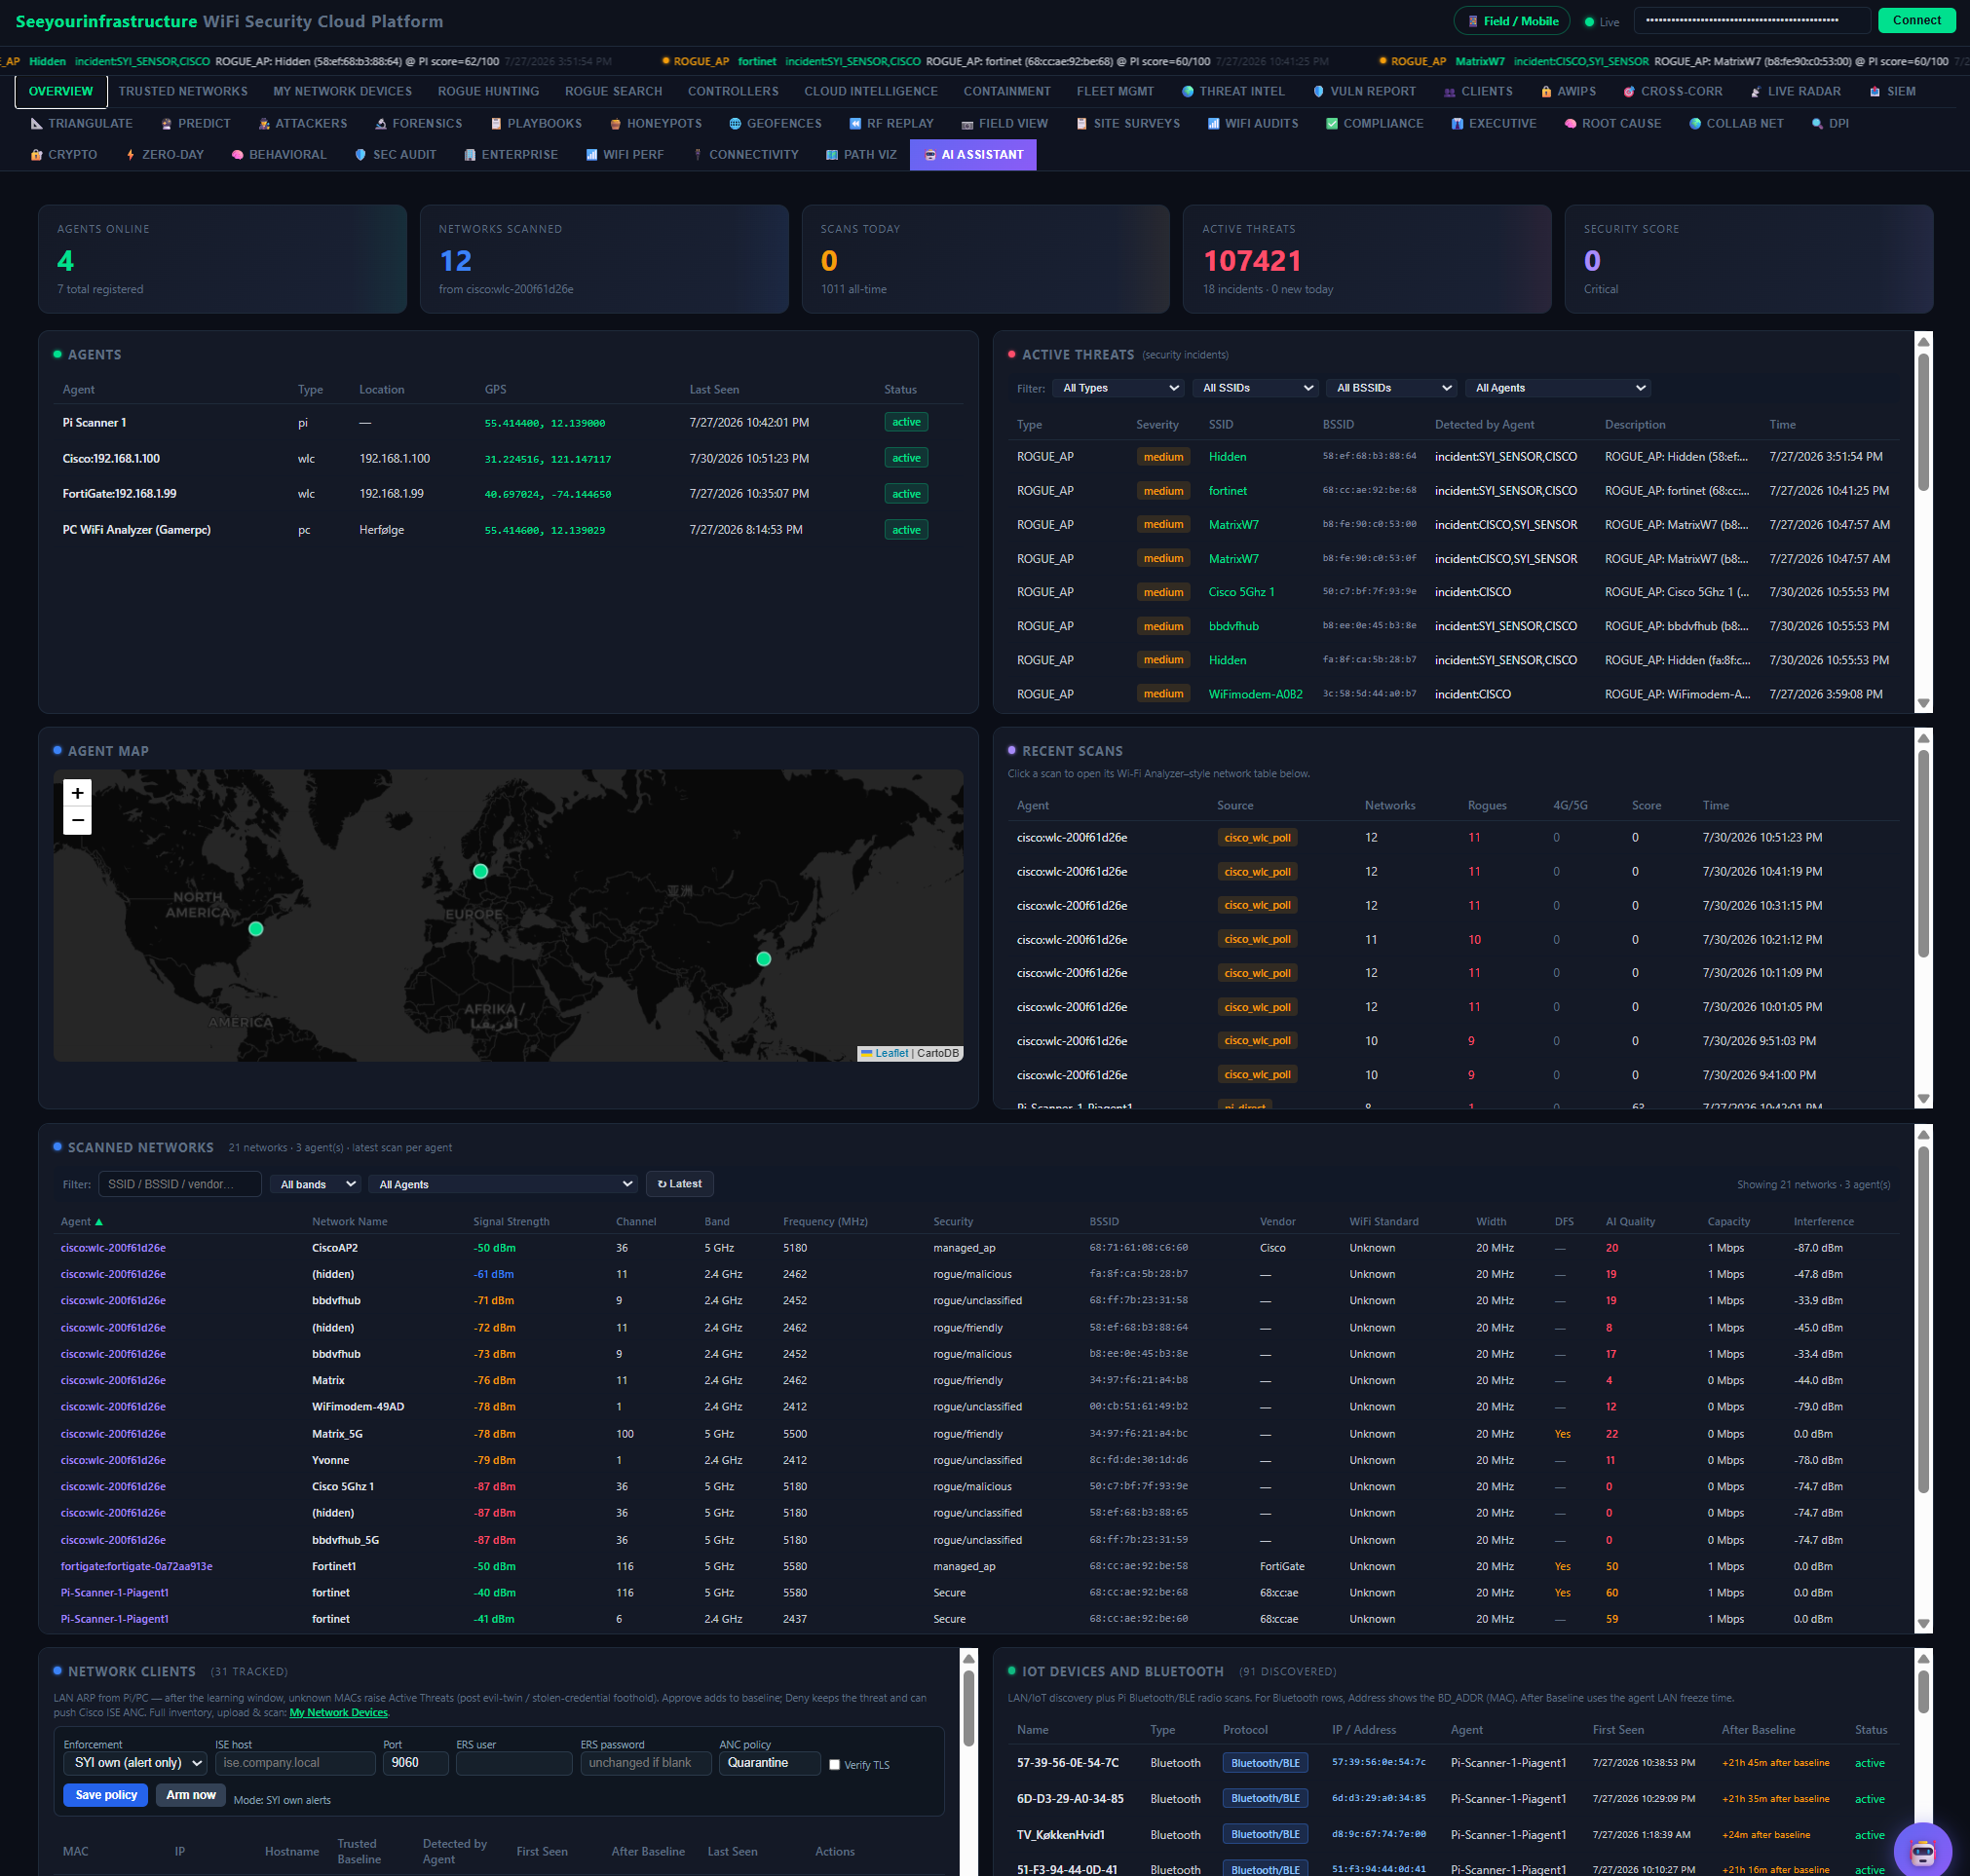
Task: Open the Triangulate tab
Action: pyautogui.click(x=81, y=123)
